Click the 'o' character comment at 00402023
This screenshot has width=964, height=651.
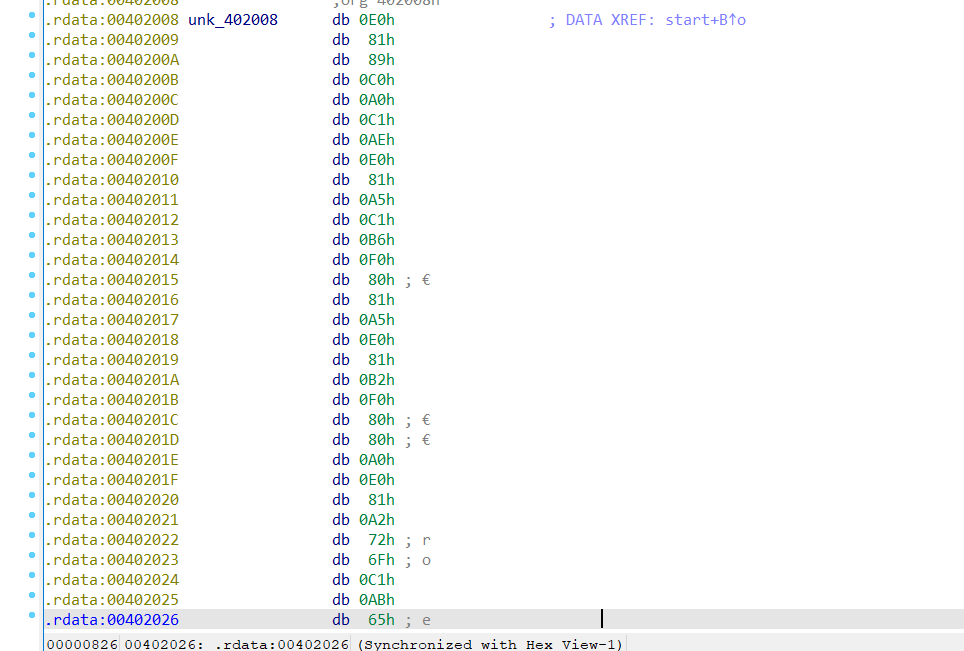426,560
